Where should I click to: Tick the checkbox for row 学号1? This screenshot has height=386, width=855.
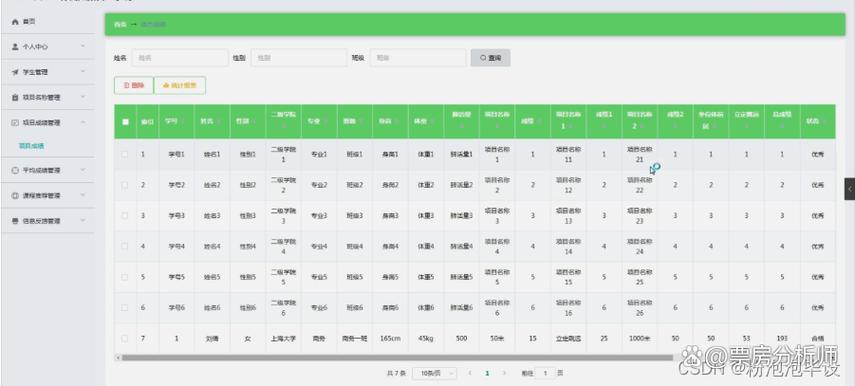[125, 154]
